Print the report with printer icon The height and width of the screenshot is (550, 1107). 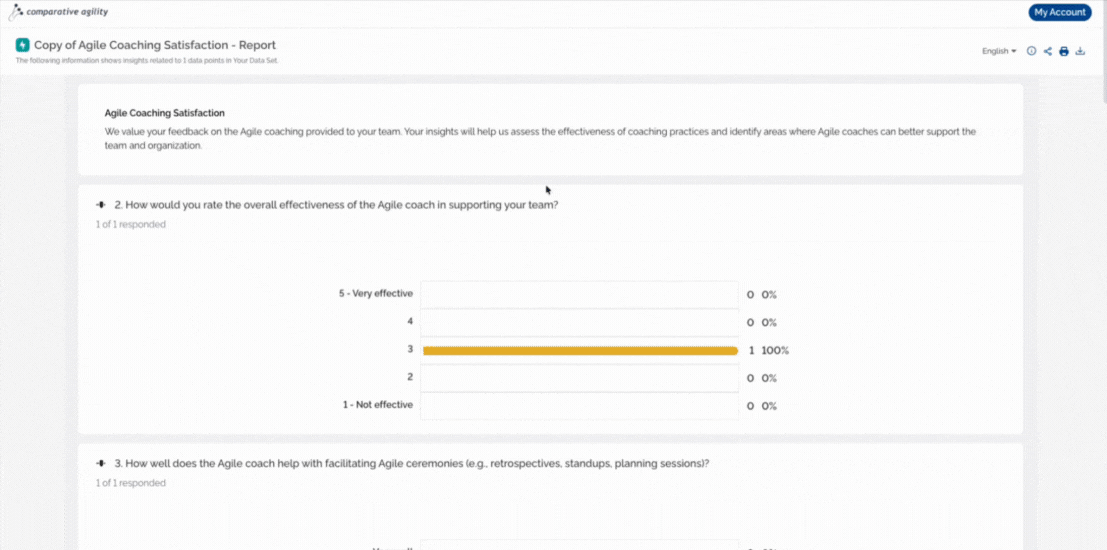pos(1064,51)
